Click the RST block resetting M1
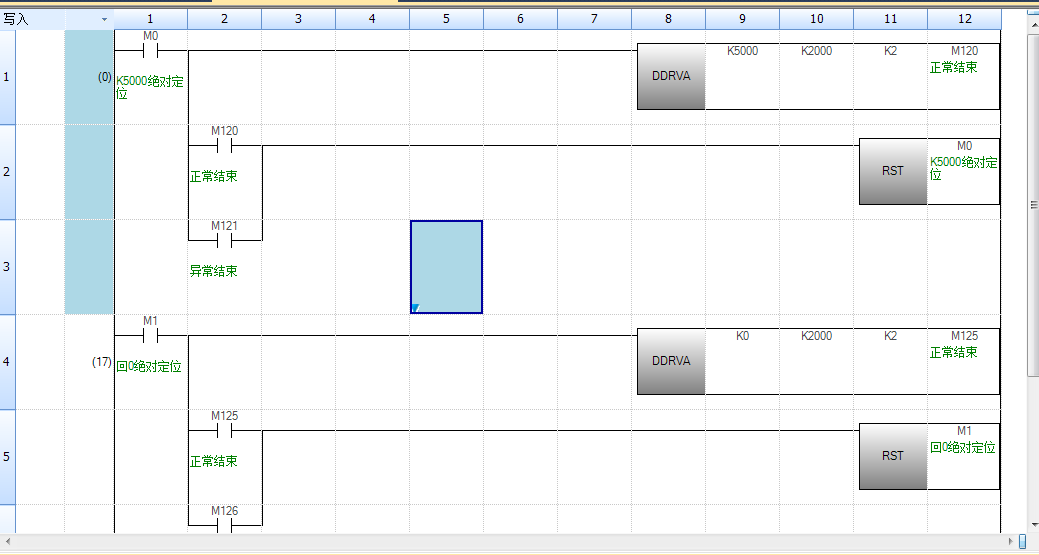This screenshot has width=1039, height=555. tap(893, 456)
